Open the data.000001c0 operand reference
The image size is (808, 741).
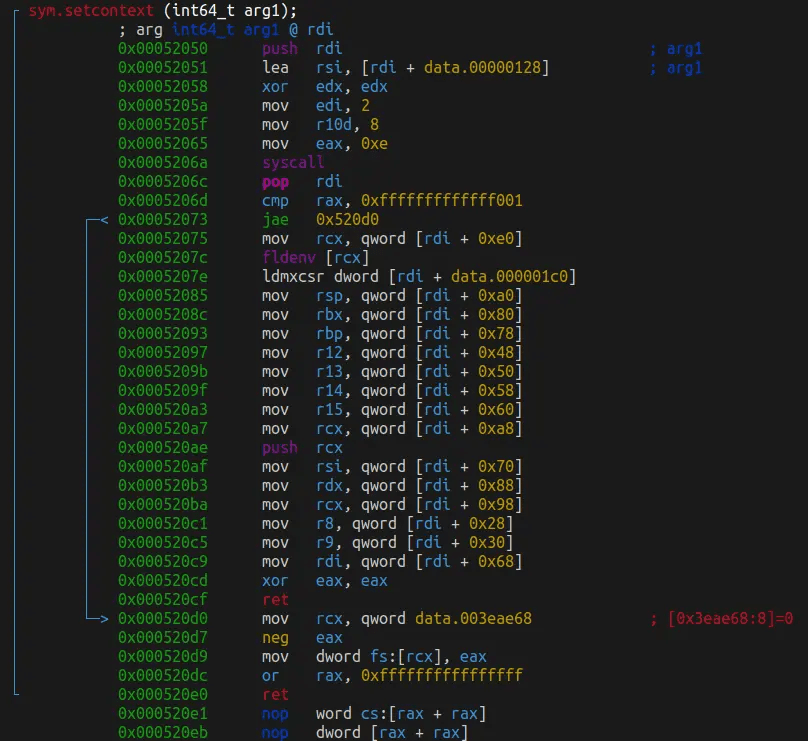click(x=513, y=277)
